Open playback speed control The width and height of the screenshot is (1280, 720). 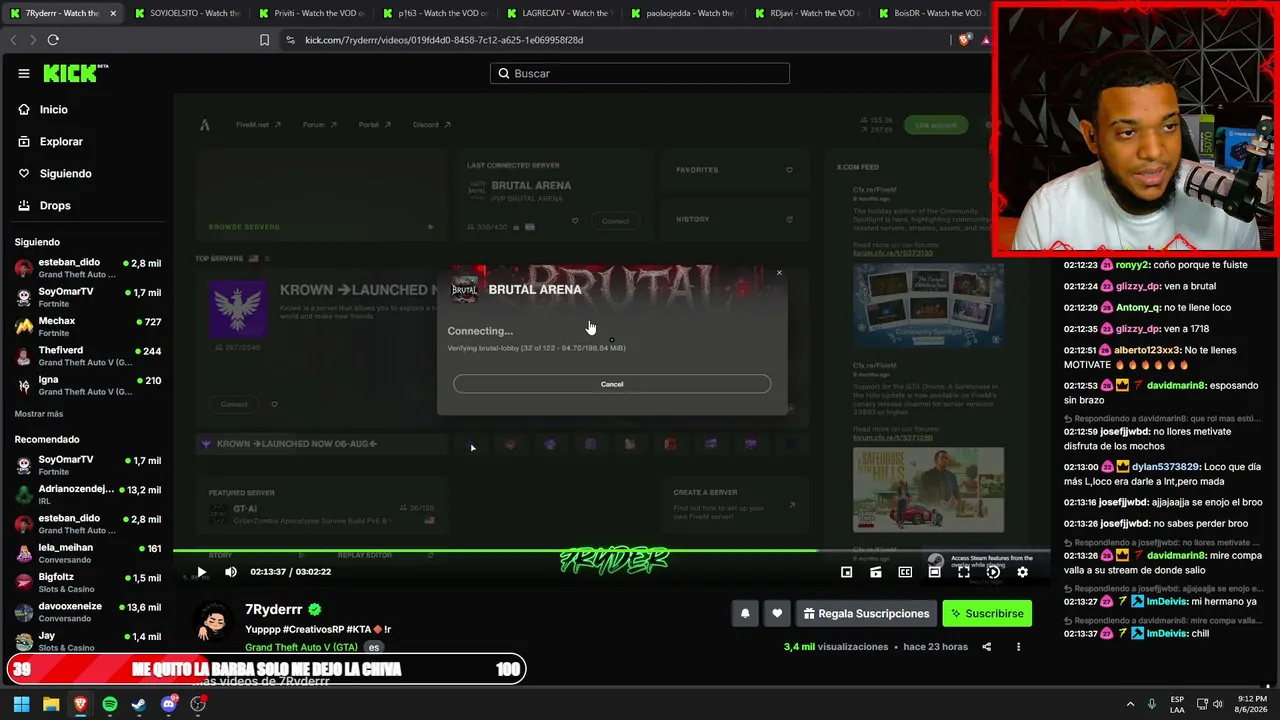tap(993, 572)
